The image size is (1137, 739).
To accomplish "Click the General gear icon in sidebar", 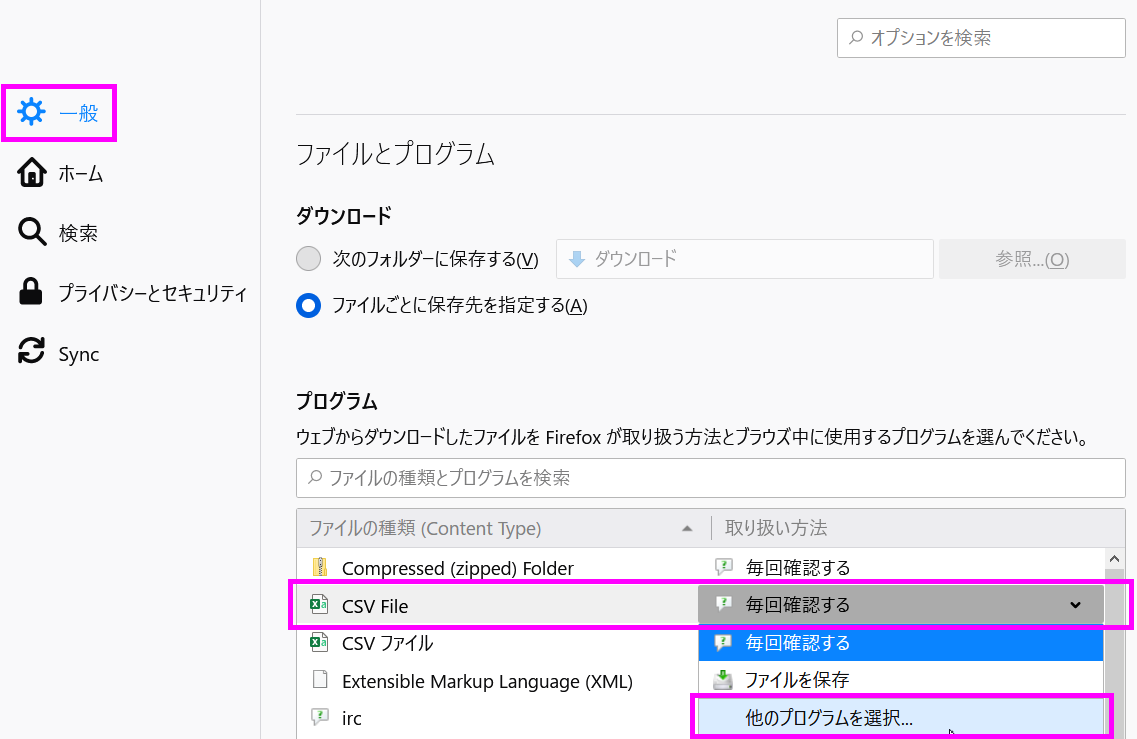I will 32,113.
